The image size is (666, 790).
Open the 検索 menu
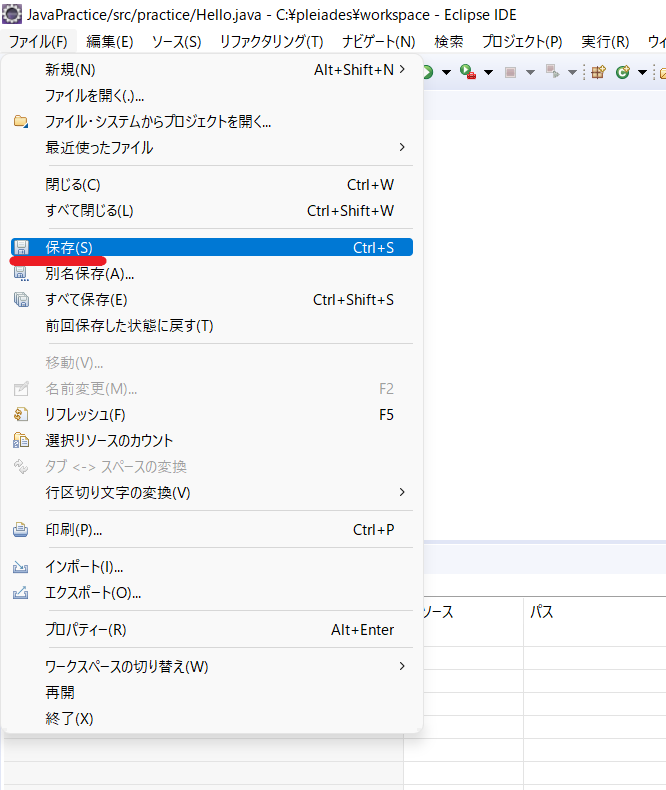pos(449,41)
